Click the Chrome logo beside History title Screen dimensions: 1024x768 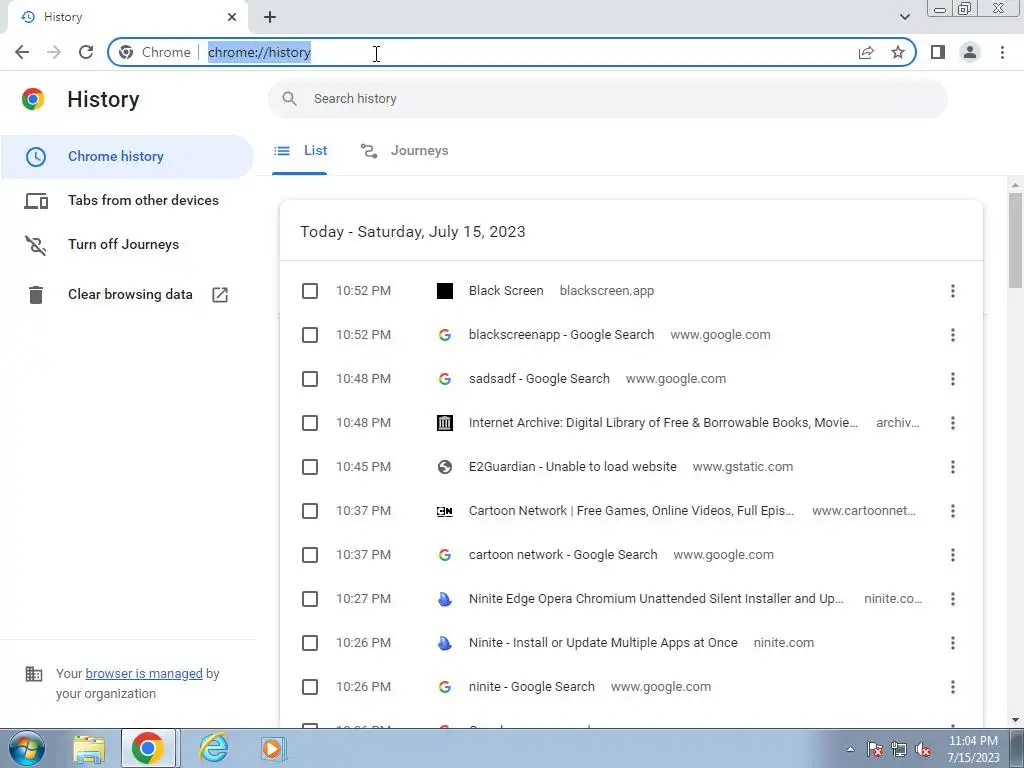pyautogui.click(x=33, y=99)
